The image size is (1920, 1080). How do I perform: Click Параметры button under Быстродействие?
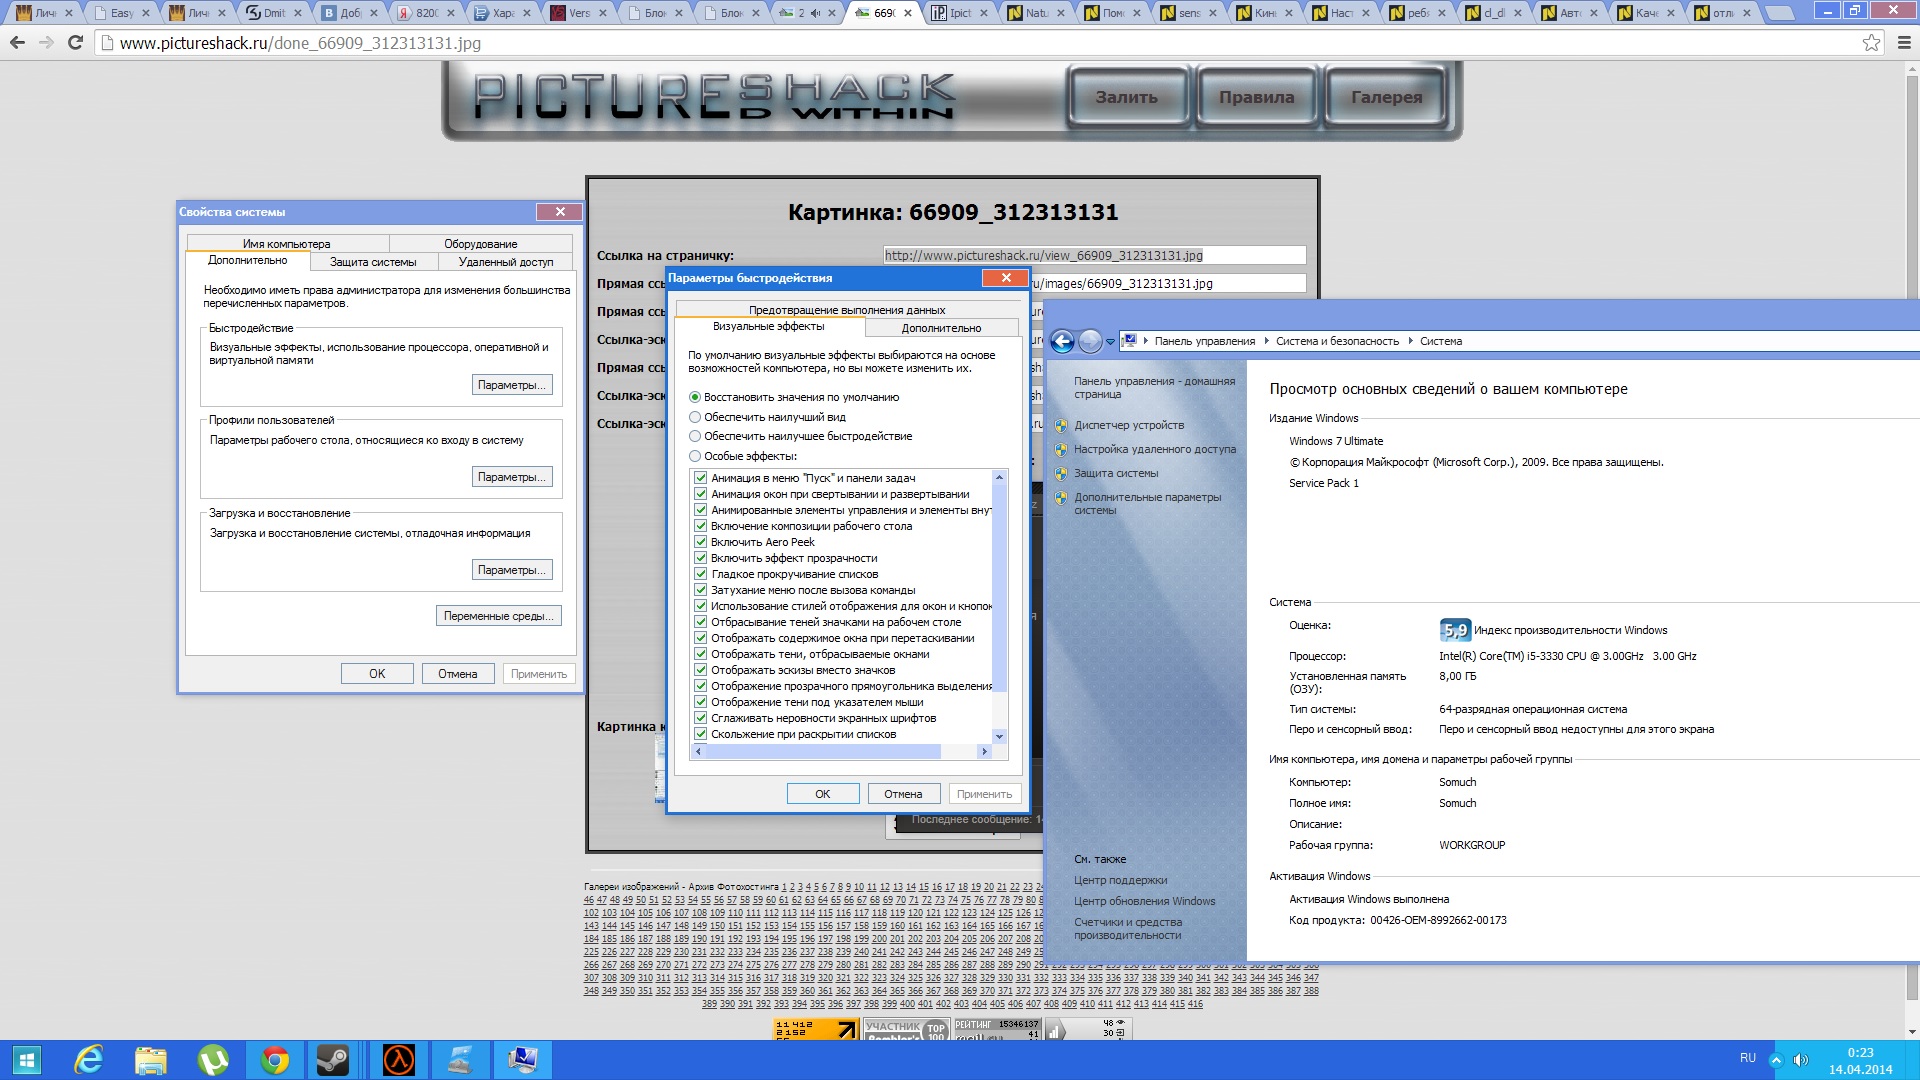(512, 385)
